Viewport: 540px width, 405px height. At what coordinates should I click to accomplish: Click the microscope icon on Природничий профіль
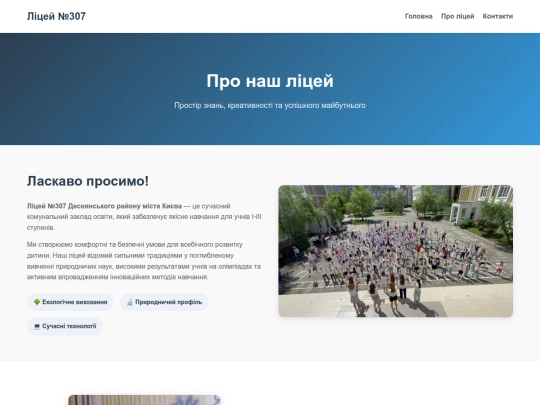[130, 302]
